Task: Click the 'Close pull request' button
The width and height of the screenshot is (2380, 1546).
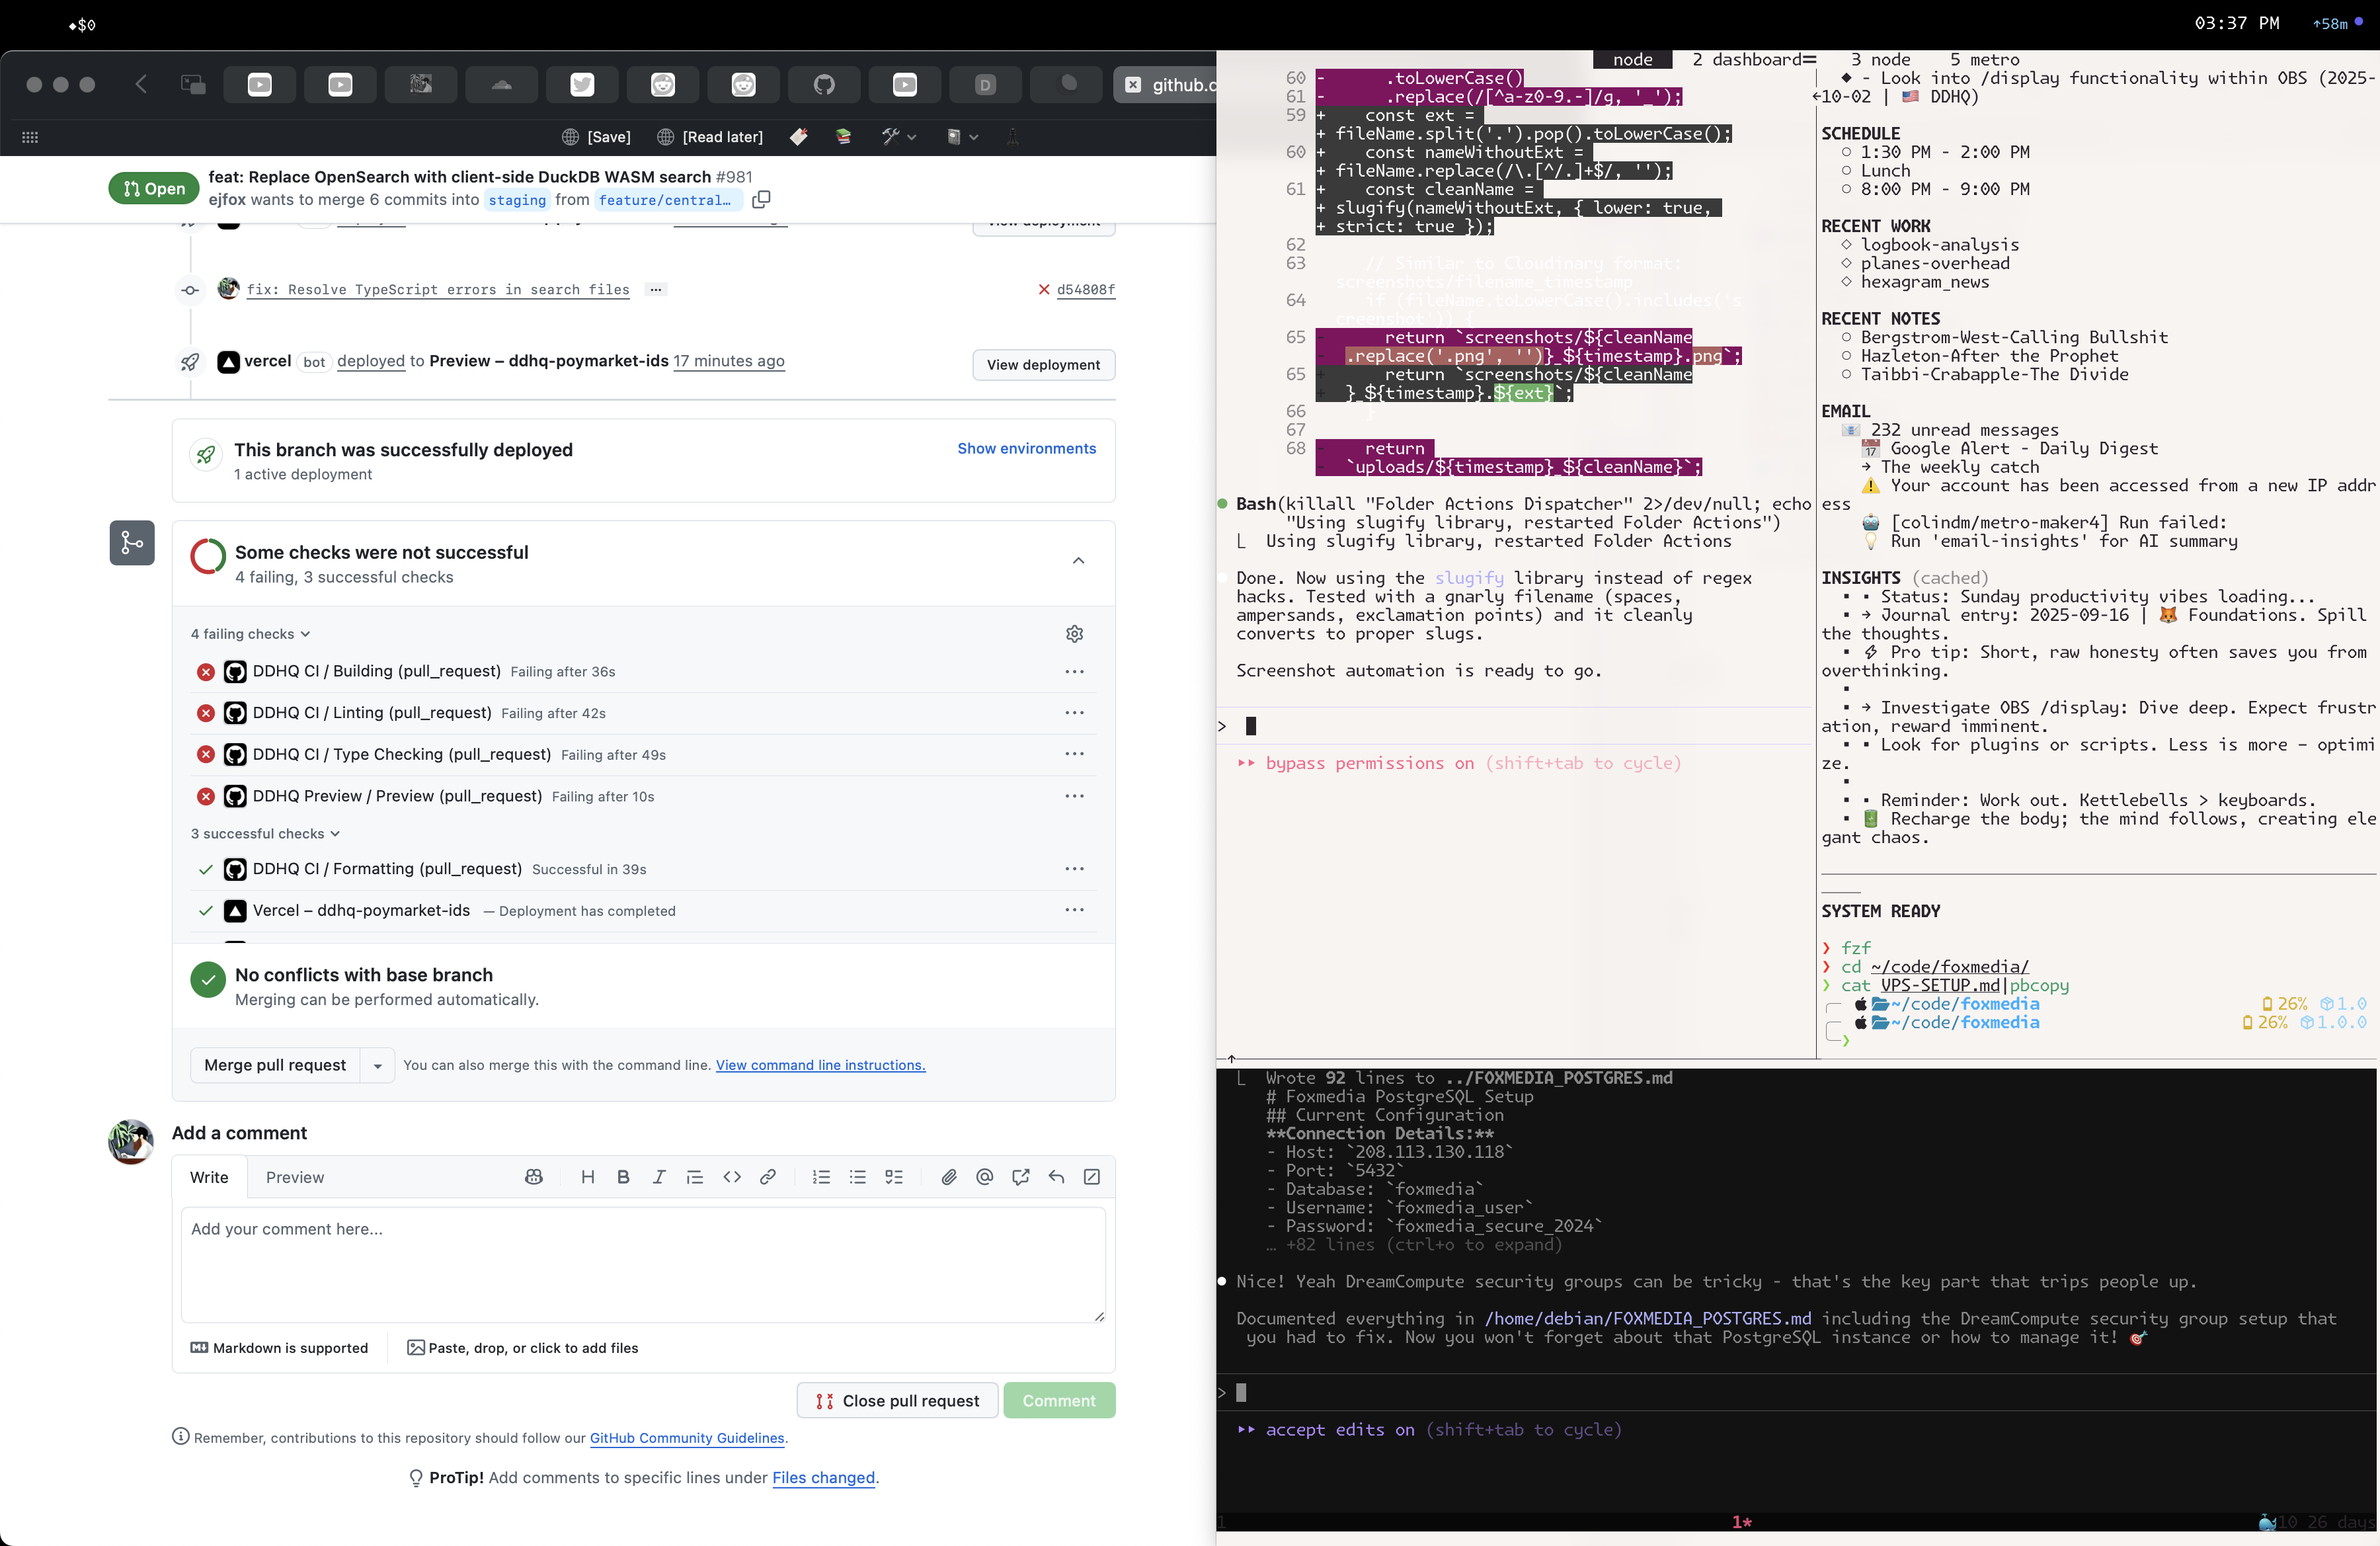Action: (x=896, y=1400)
